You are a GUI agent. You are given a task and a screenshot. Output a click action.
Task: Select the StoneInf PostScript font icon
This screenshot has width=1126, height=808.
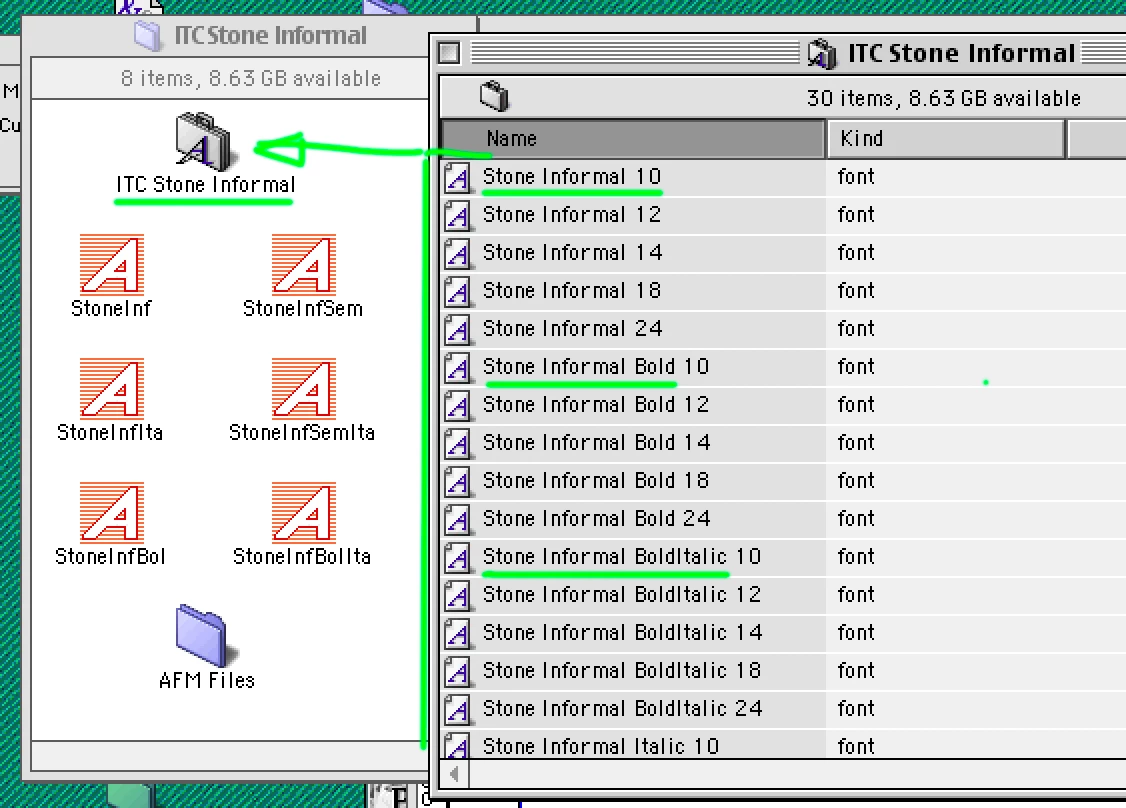pyautogui.click(x=112, y=265)
